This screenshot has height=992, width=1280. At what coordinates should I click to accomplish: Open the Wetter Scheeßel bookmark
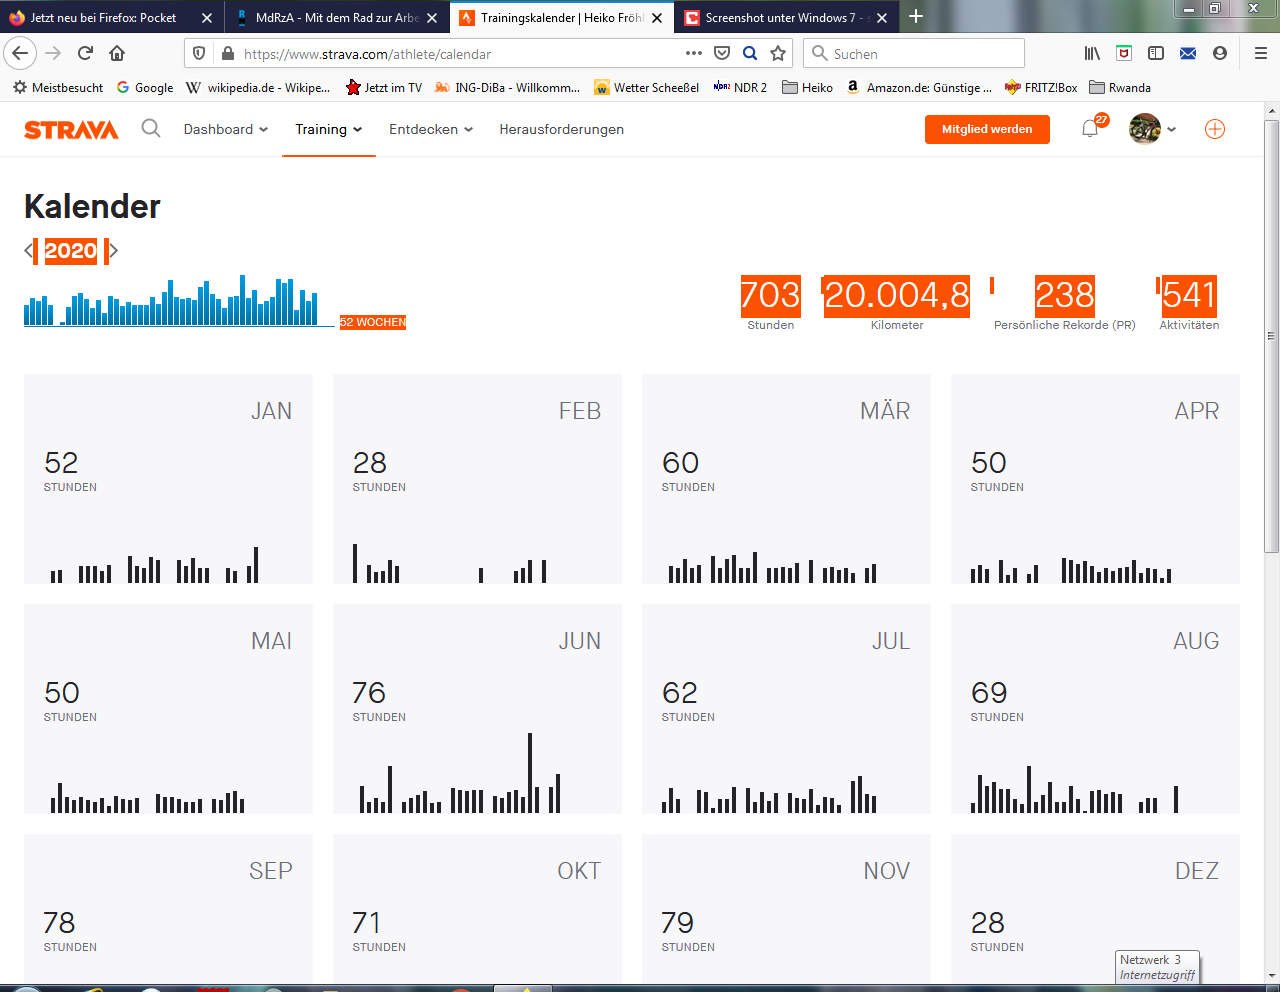pos(646,88)
